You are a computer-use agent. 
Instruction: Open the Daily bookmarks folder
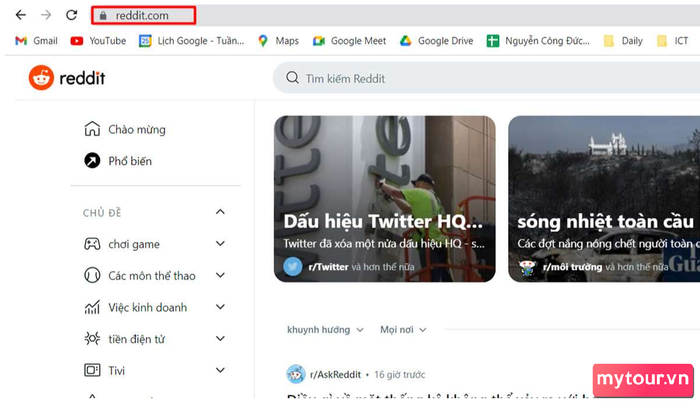click(x=623, y=41)
